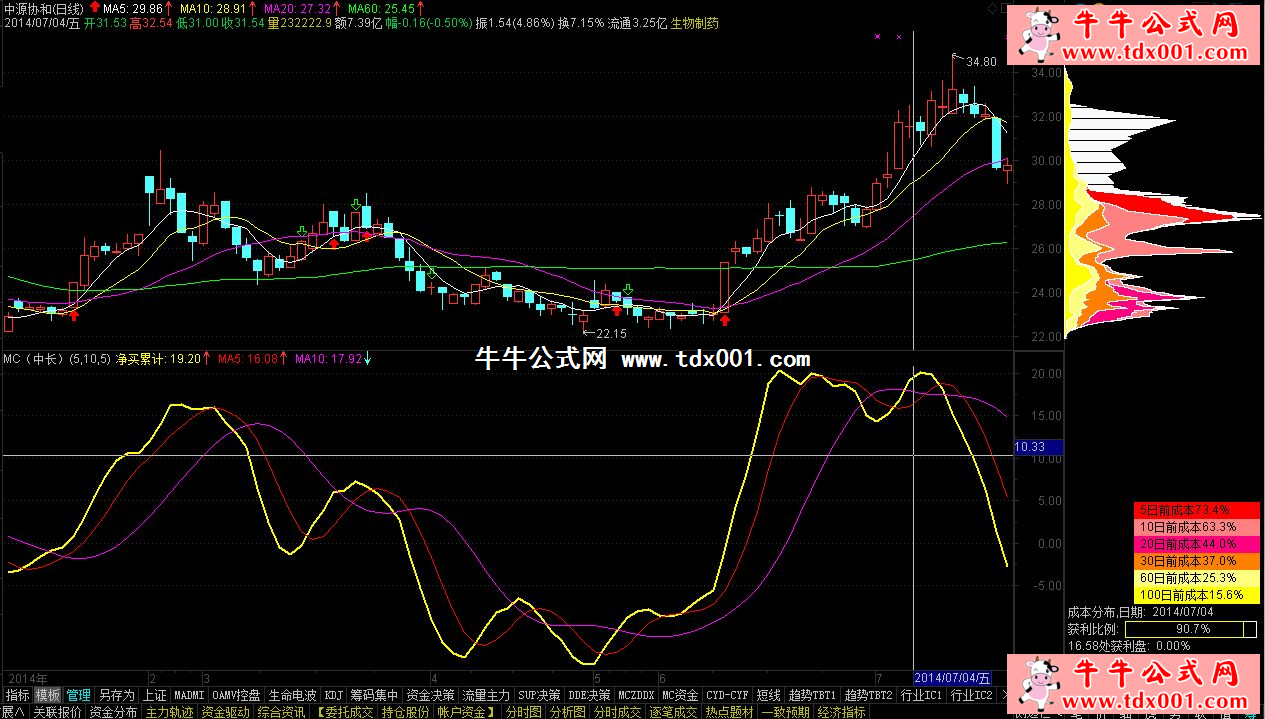
Task: Click the cow mascot logo at top right
Action: (x=1038, y=33)
